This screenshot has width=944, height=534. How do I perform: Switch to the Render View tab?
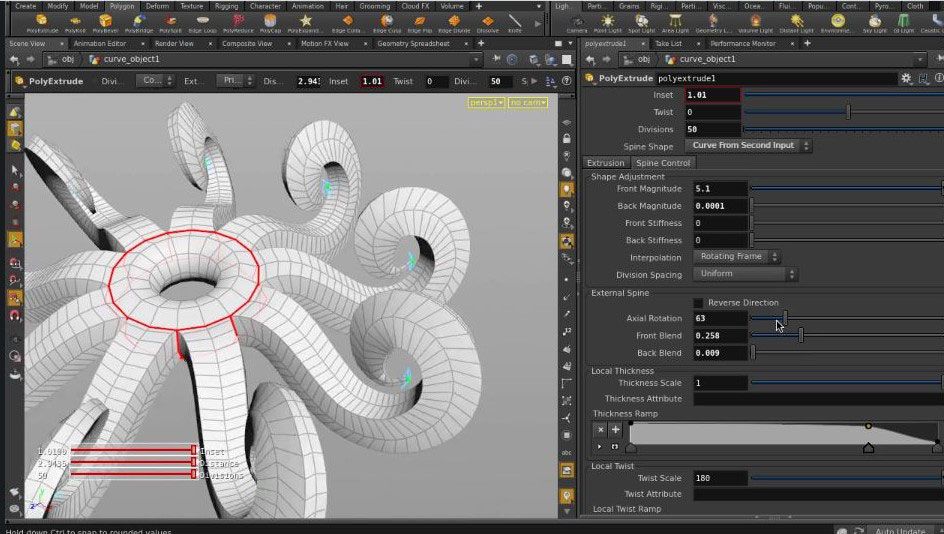pyautogui.click(x=174, y=44)
